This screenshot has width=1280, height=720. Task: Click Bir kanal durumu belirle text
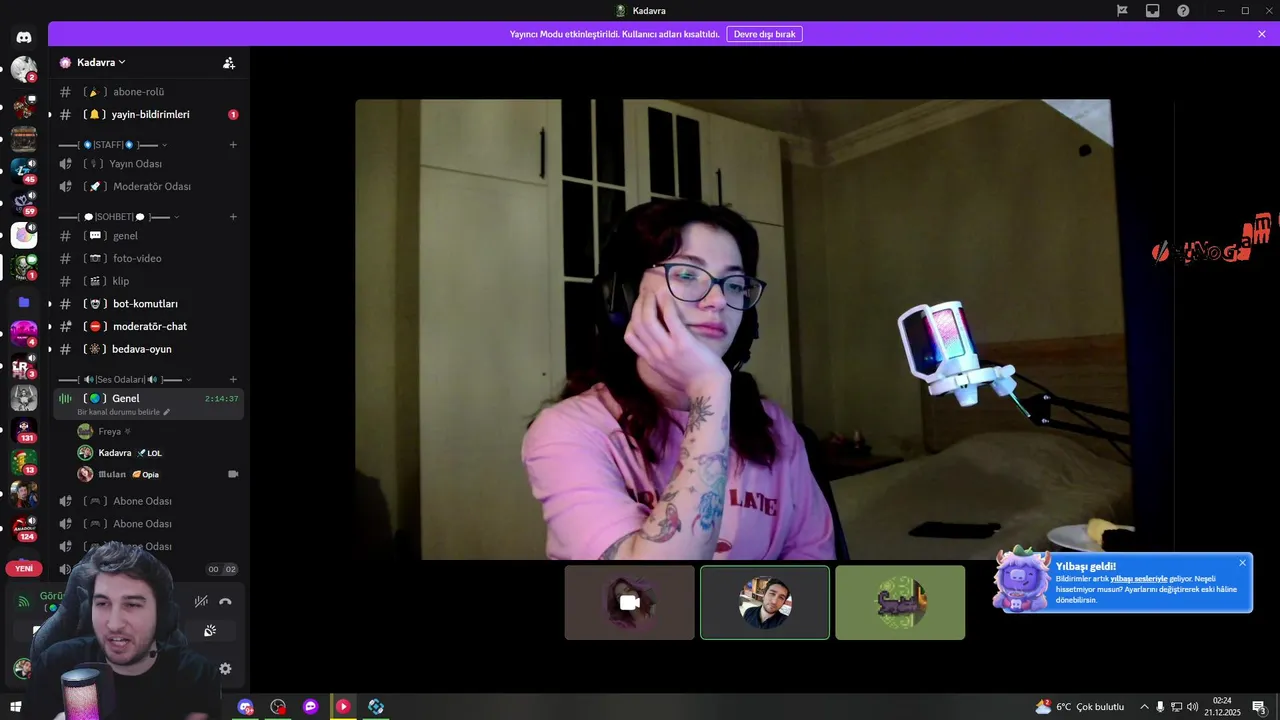click(118, 412)
